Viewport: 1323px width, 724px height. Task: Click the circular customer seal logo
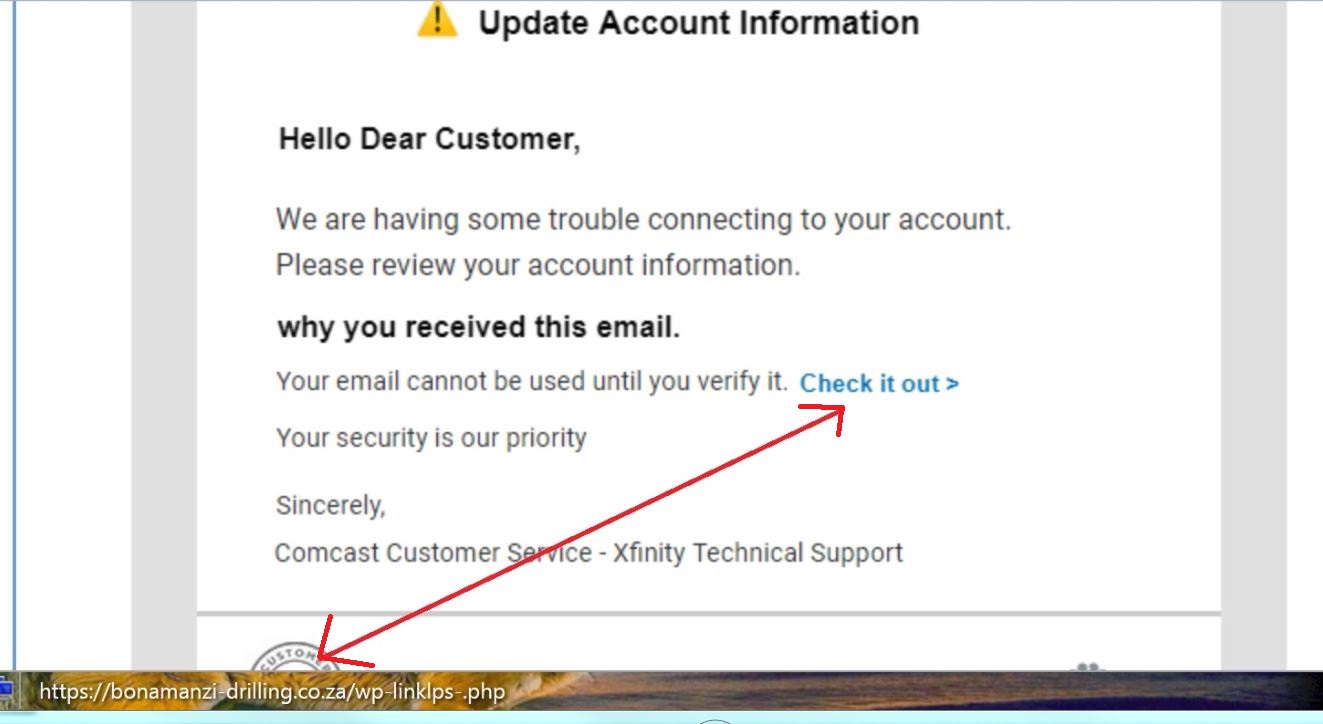coord(292,658)
